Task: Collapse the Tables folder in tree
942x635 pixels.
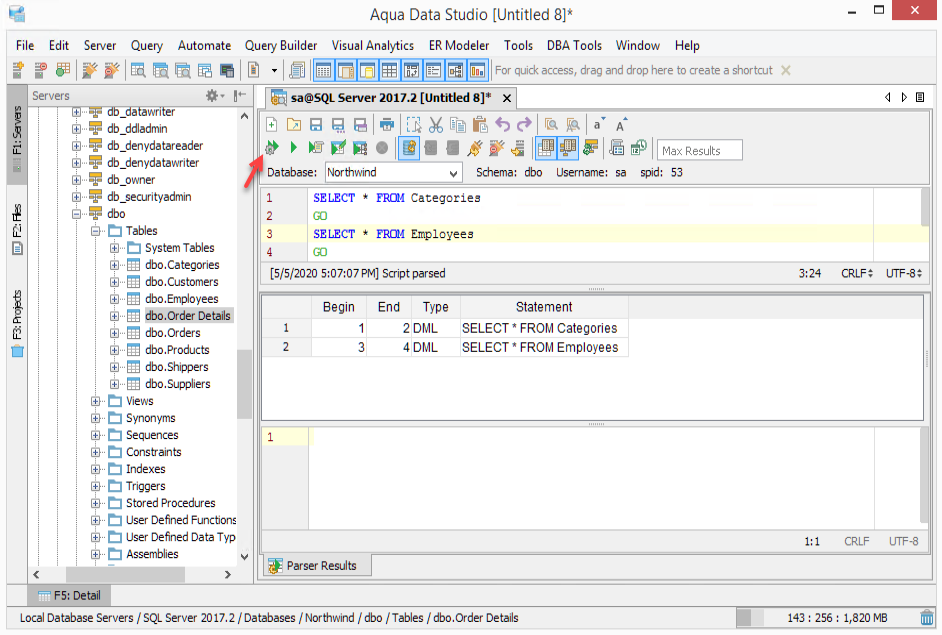Action: point(97,231)
